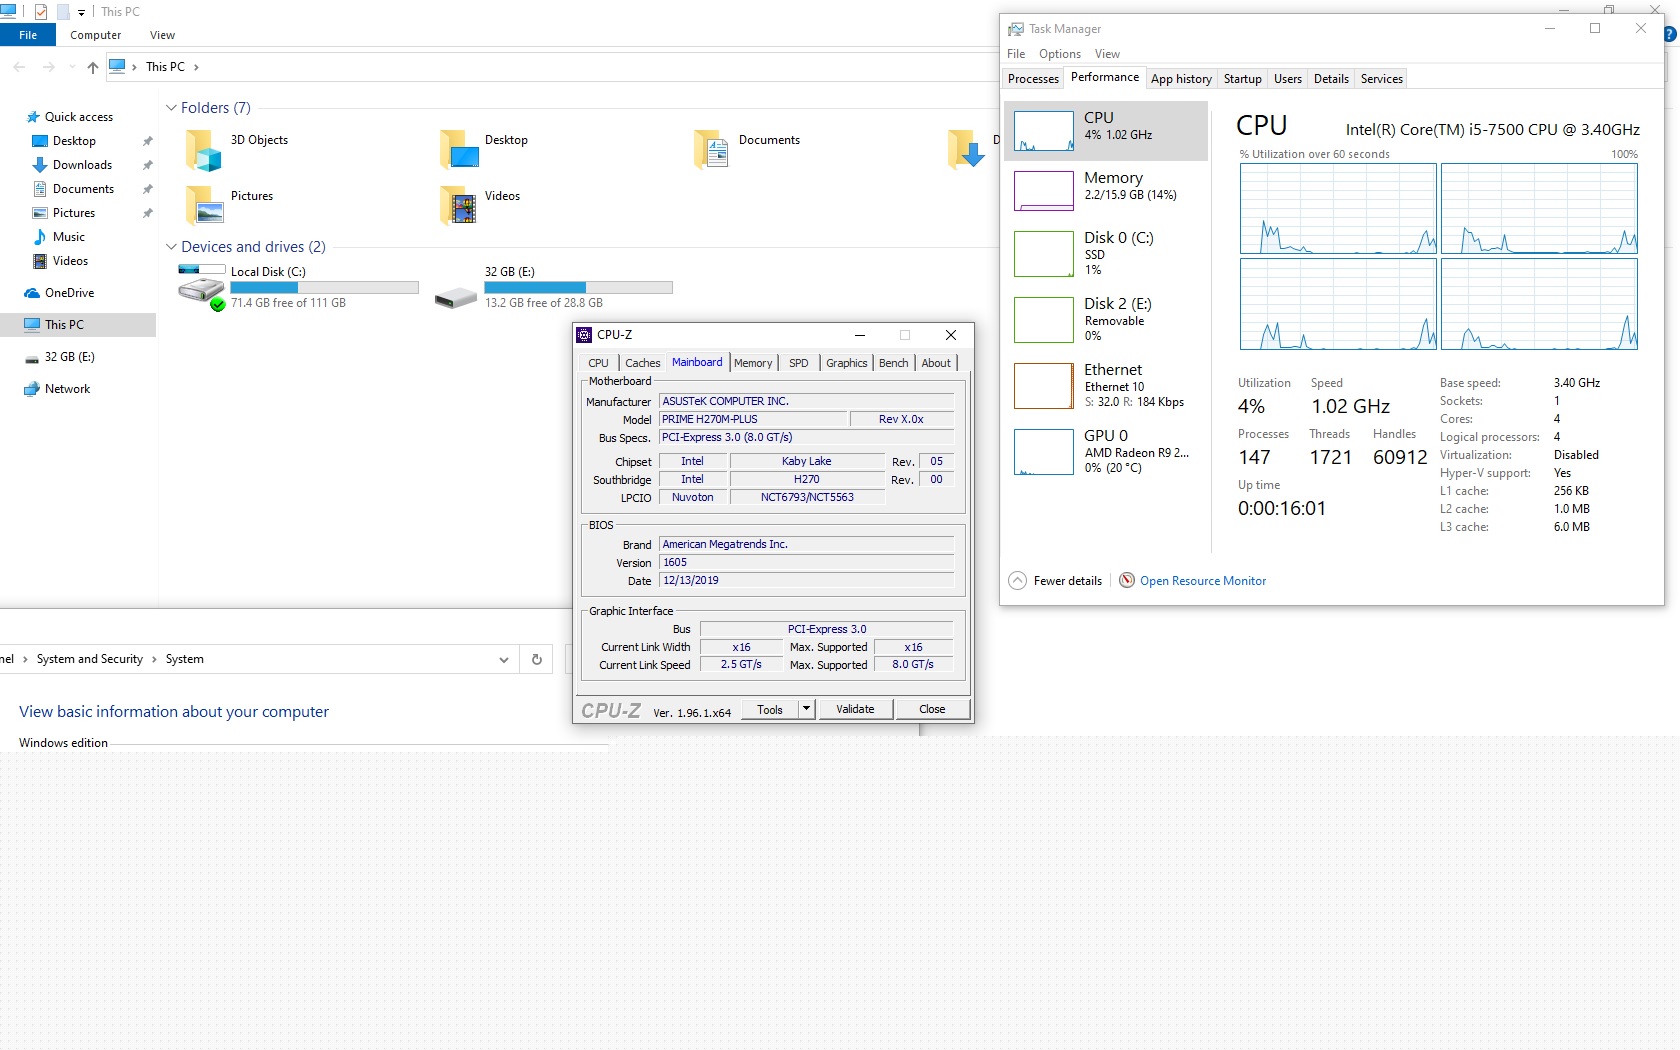This screenshot has height=1050, width=1680.
Task: Select the Local Disk (C:) drive icon
Action: (201, 289)
